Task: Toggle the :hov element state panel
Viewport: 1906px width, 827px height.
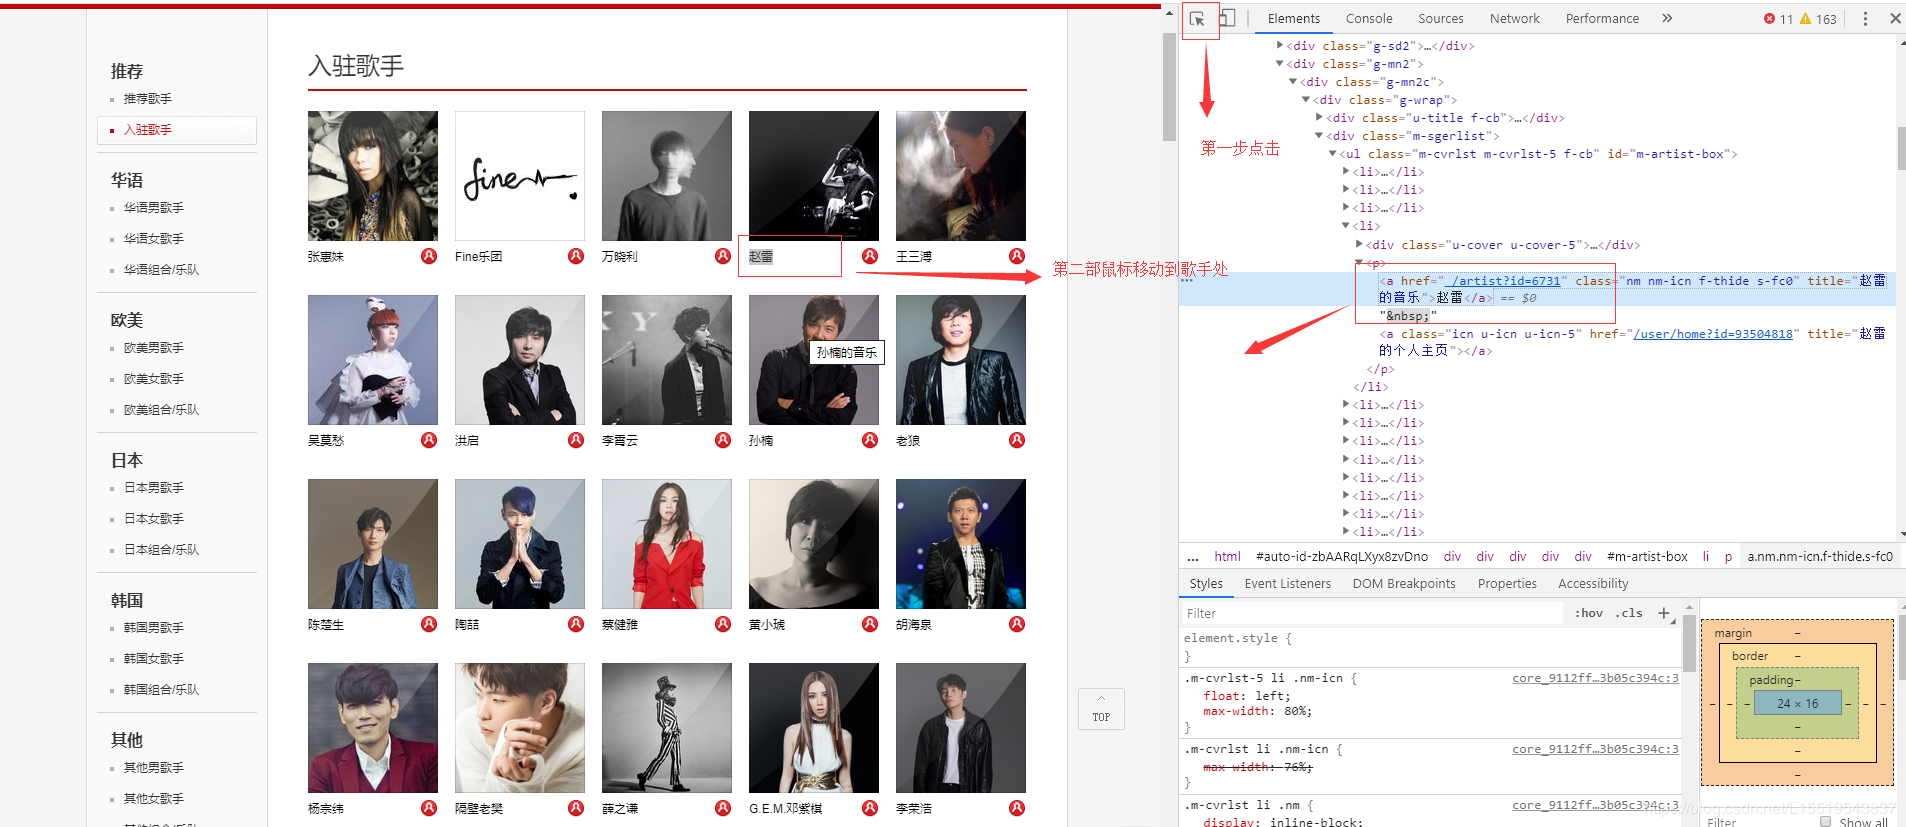Action: click(x=1589, y=613)
